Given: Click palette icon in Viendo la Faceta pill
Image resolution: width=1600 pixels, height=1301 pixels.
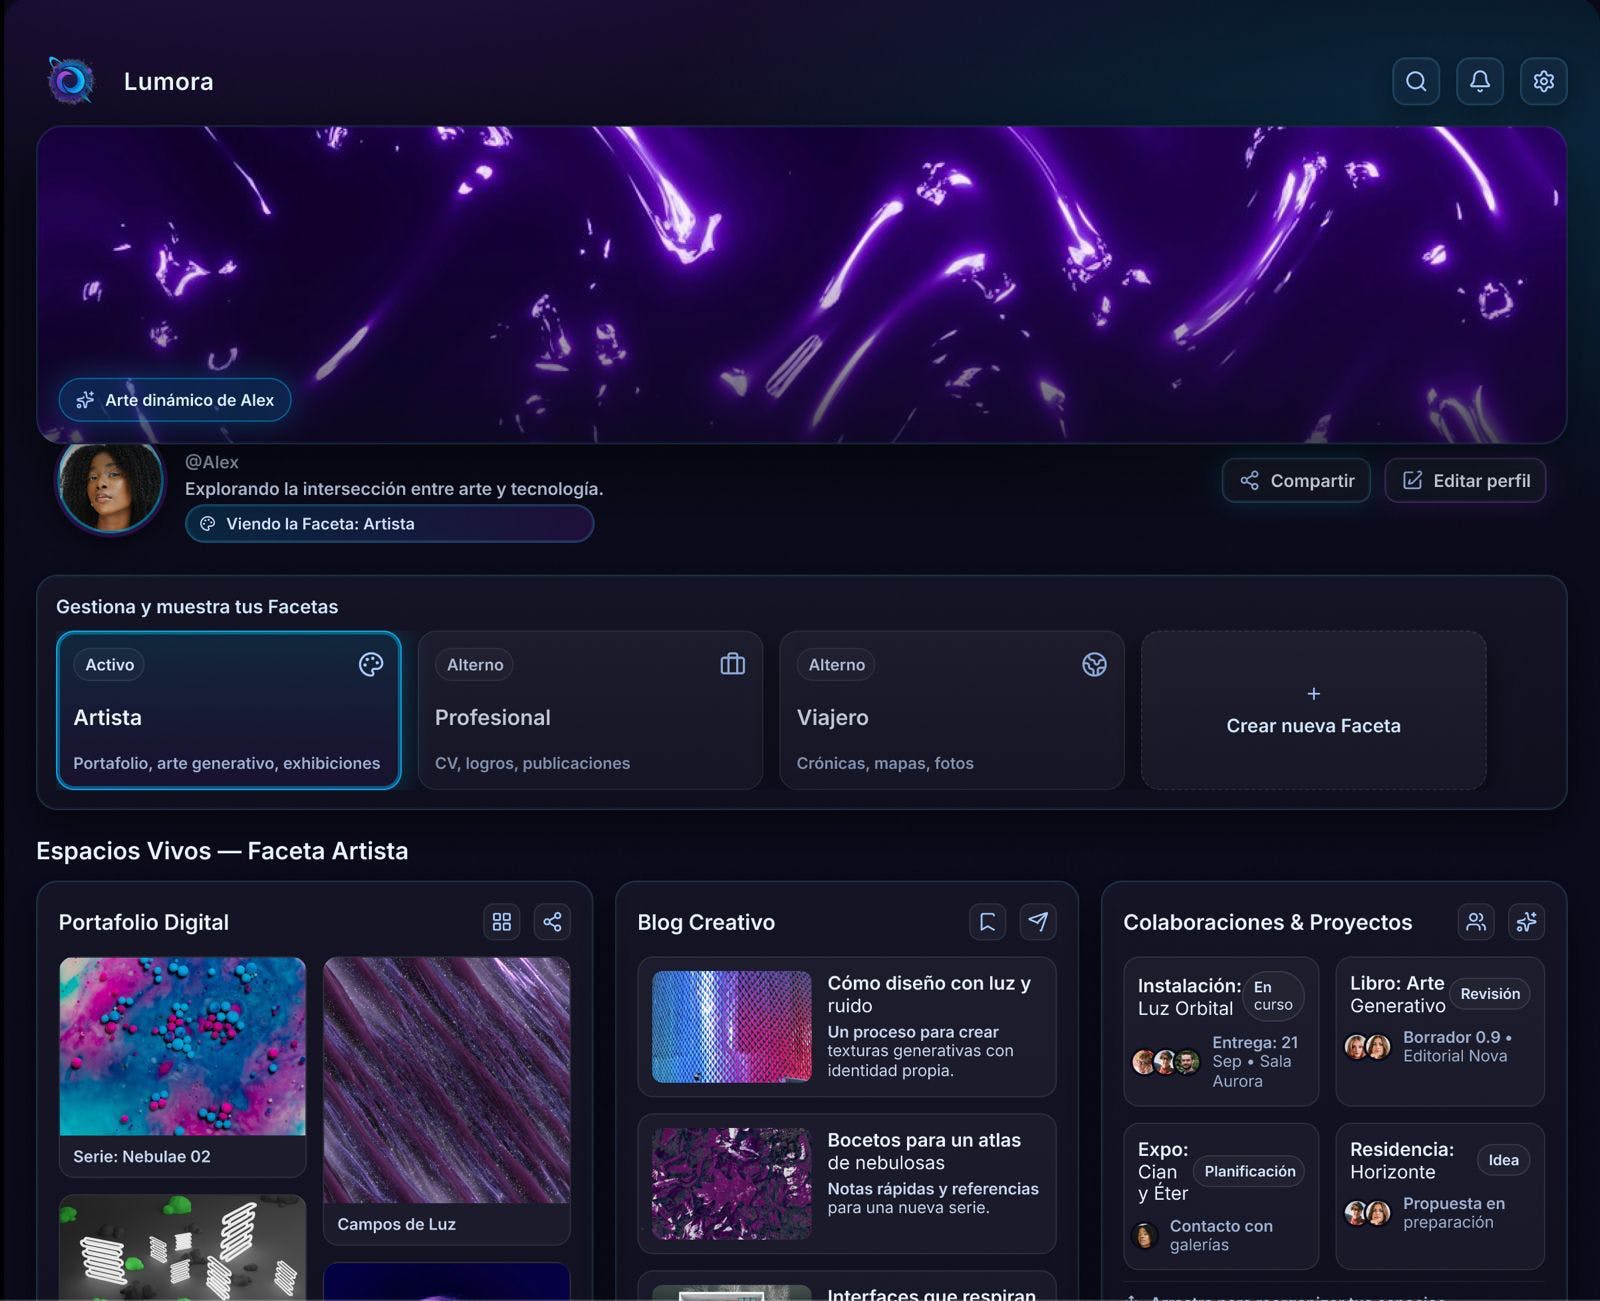Looking at the screenshot, I should pyautogui.click(x=208, y=524).
